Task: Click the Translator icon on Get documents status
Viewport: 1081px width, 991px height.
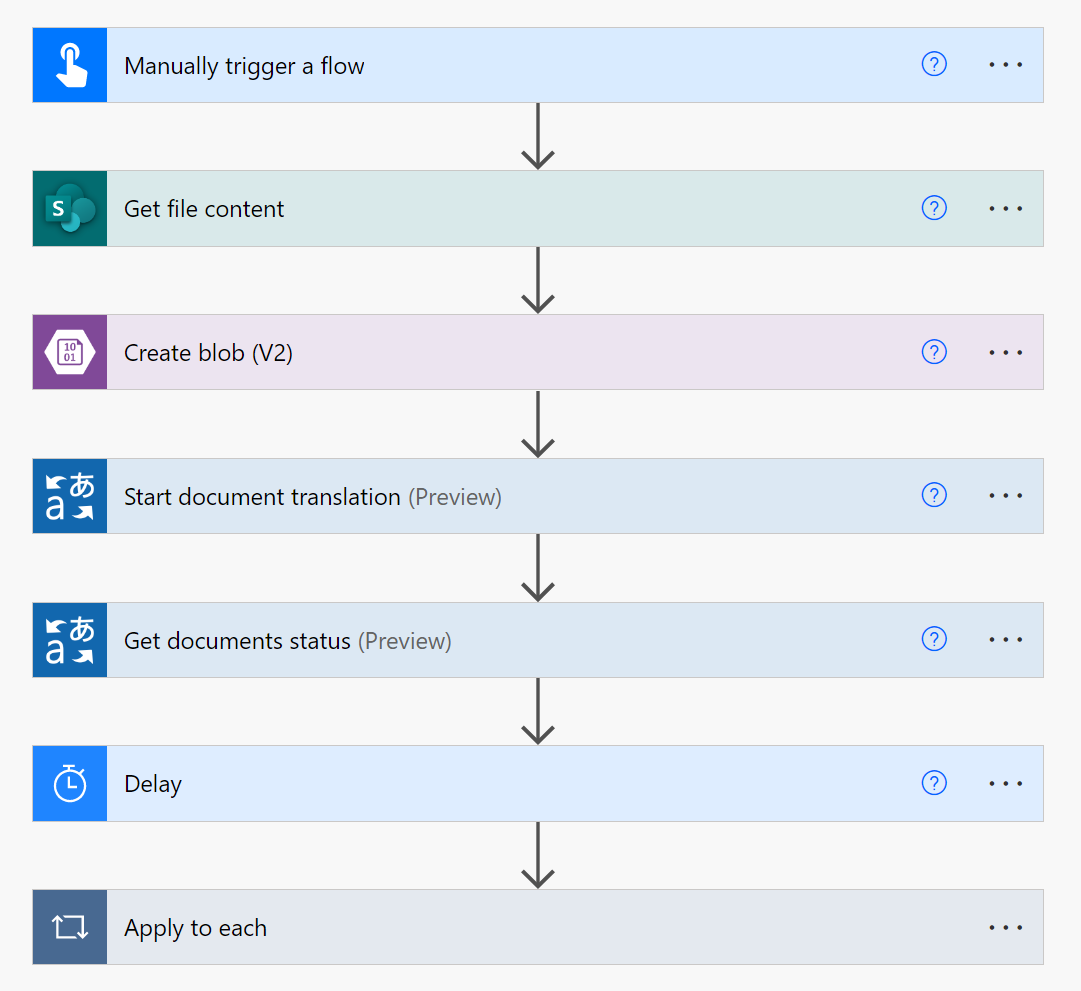Action: pyautogui.click(x=69, y=639)
